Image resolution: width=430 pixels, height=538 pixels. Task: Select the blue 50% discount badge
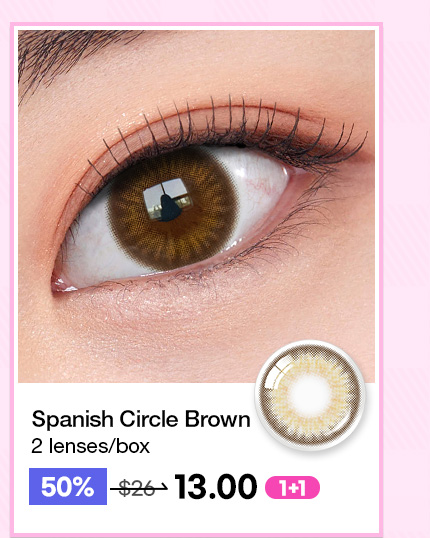pyautogui.click(x=68, y=487)
